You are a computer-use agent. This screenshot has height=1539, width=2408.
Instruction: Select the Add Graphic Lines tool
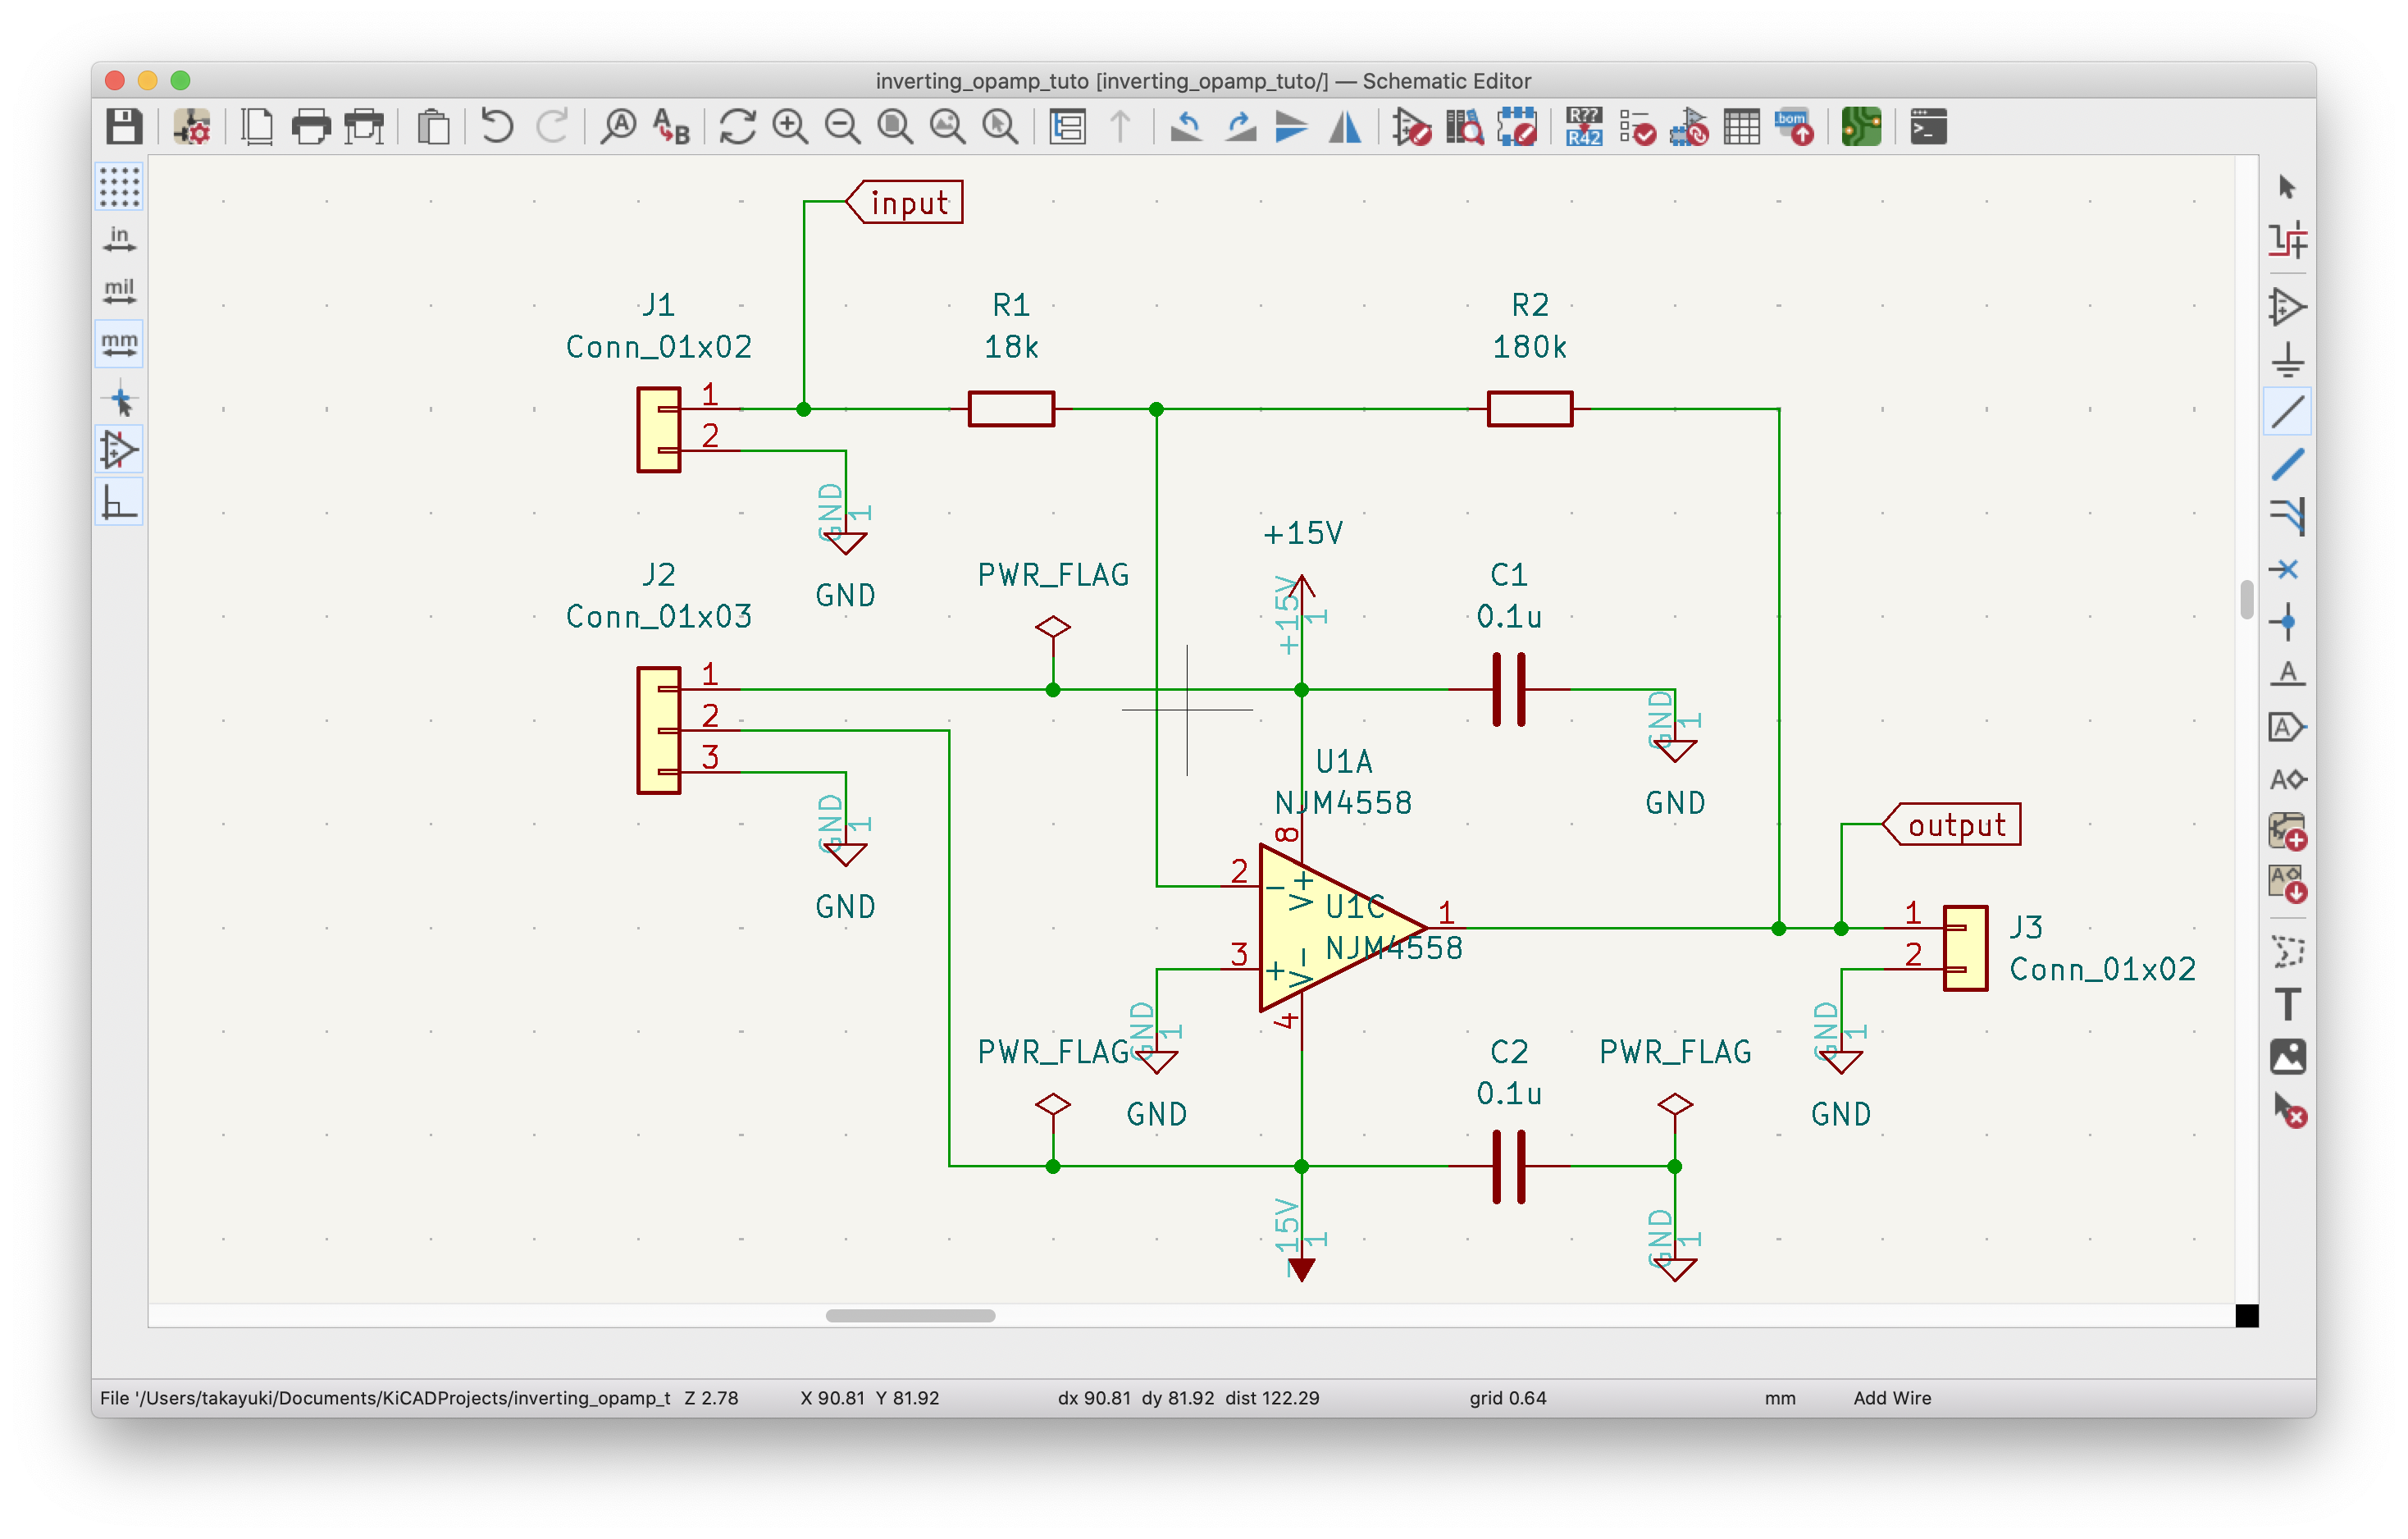point(2287,951)
